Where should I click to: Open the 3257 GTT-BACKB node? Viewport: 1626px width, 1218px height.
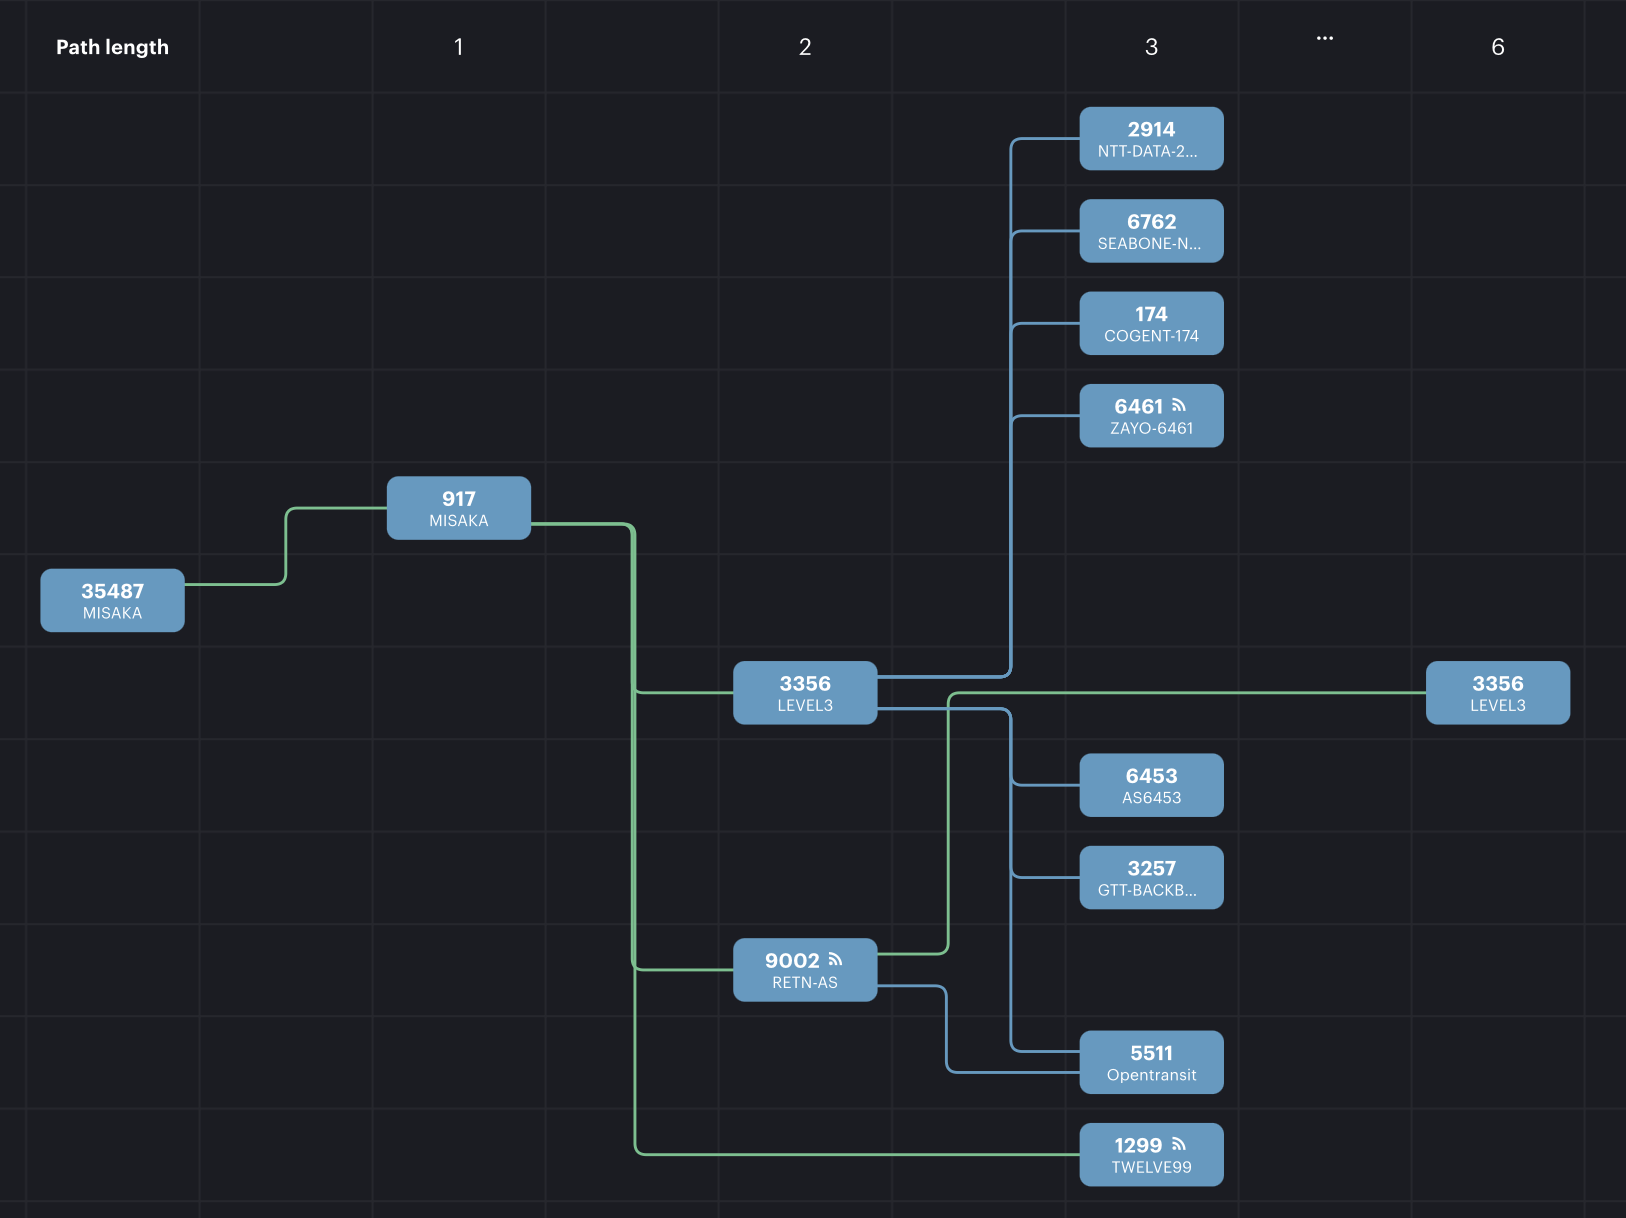1151,878
